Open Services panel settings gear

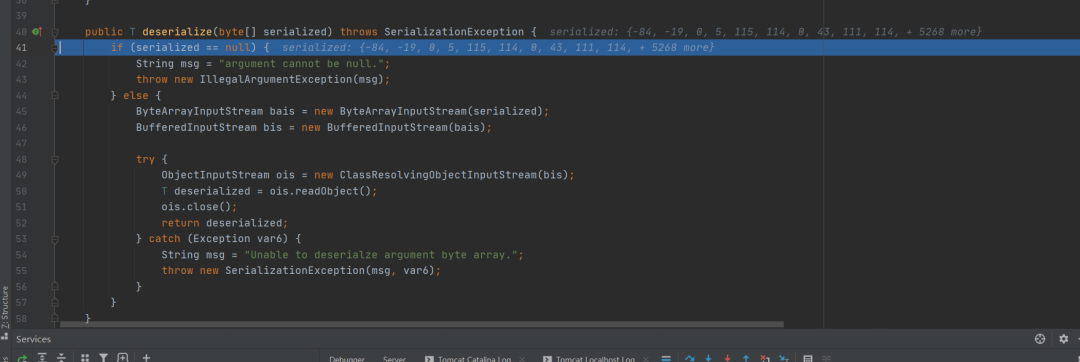(x=1063, y=339)
